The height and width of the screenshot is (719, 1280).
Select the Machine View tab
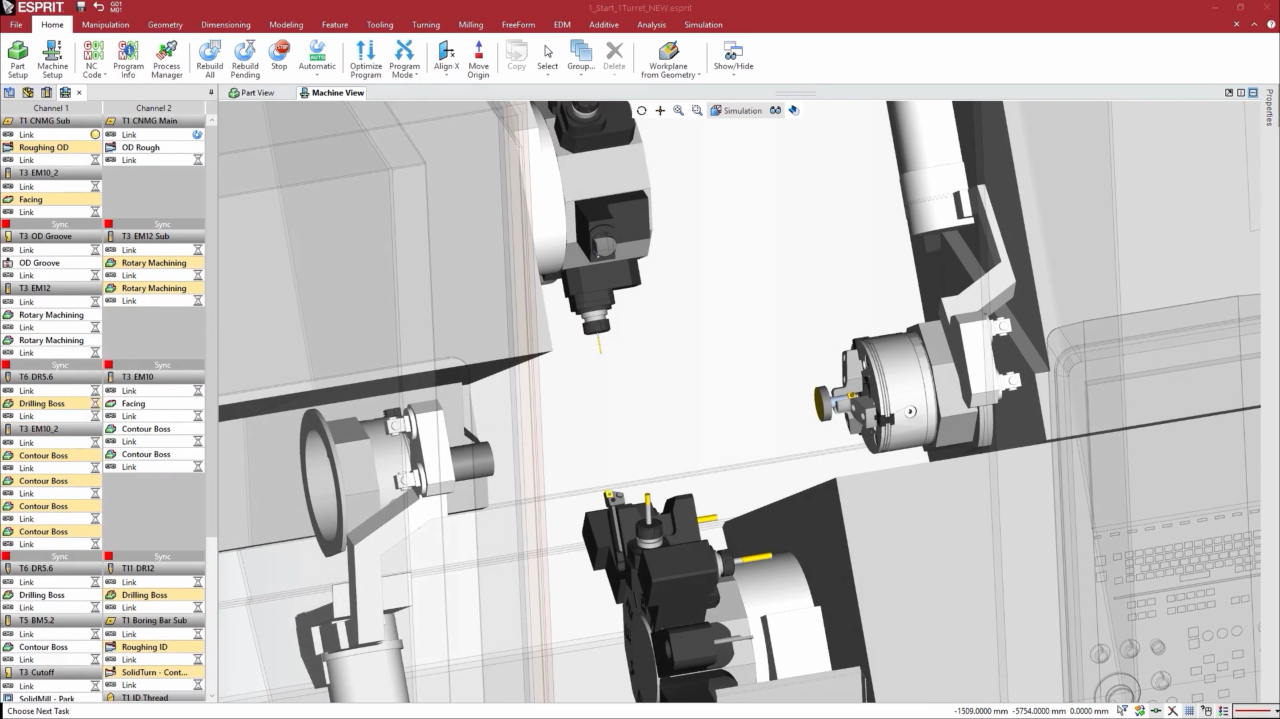pos(331,93)
